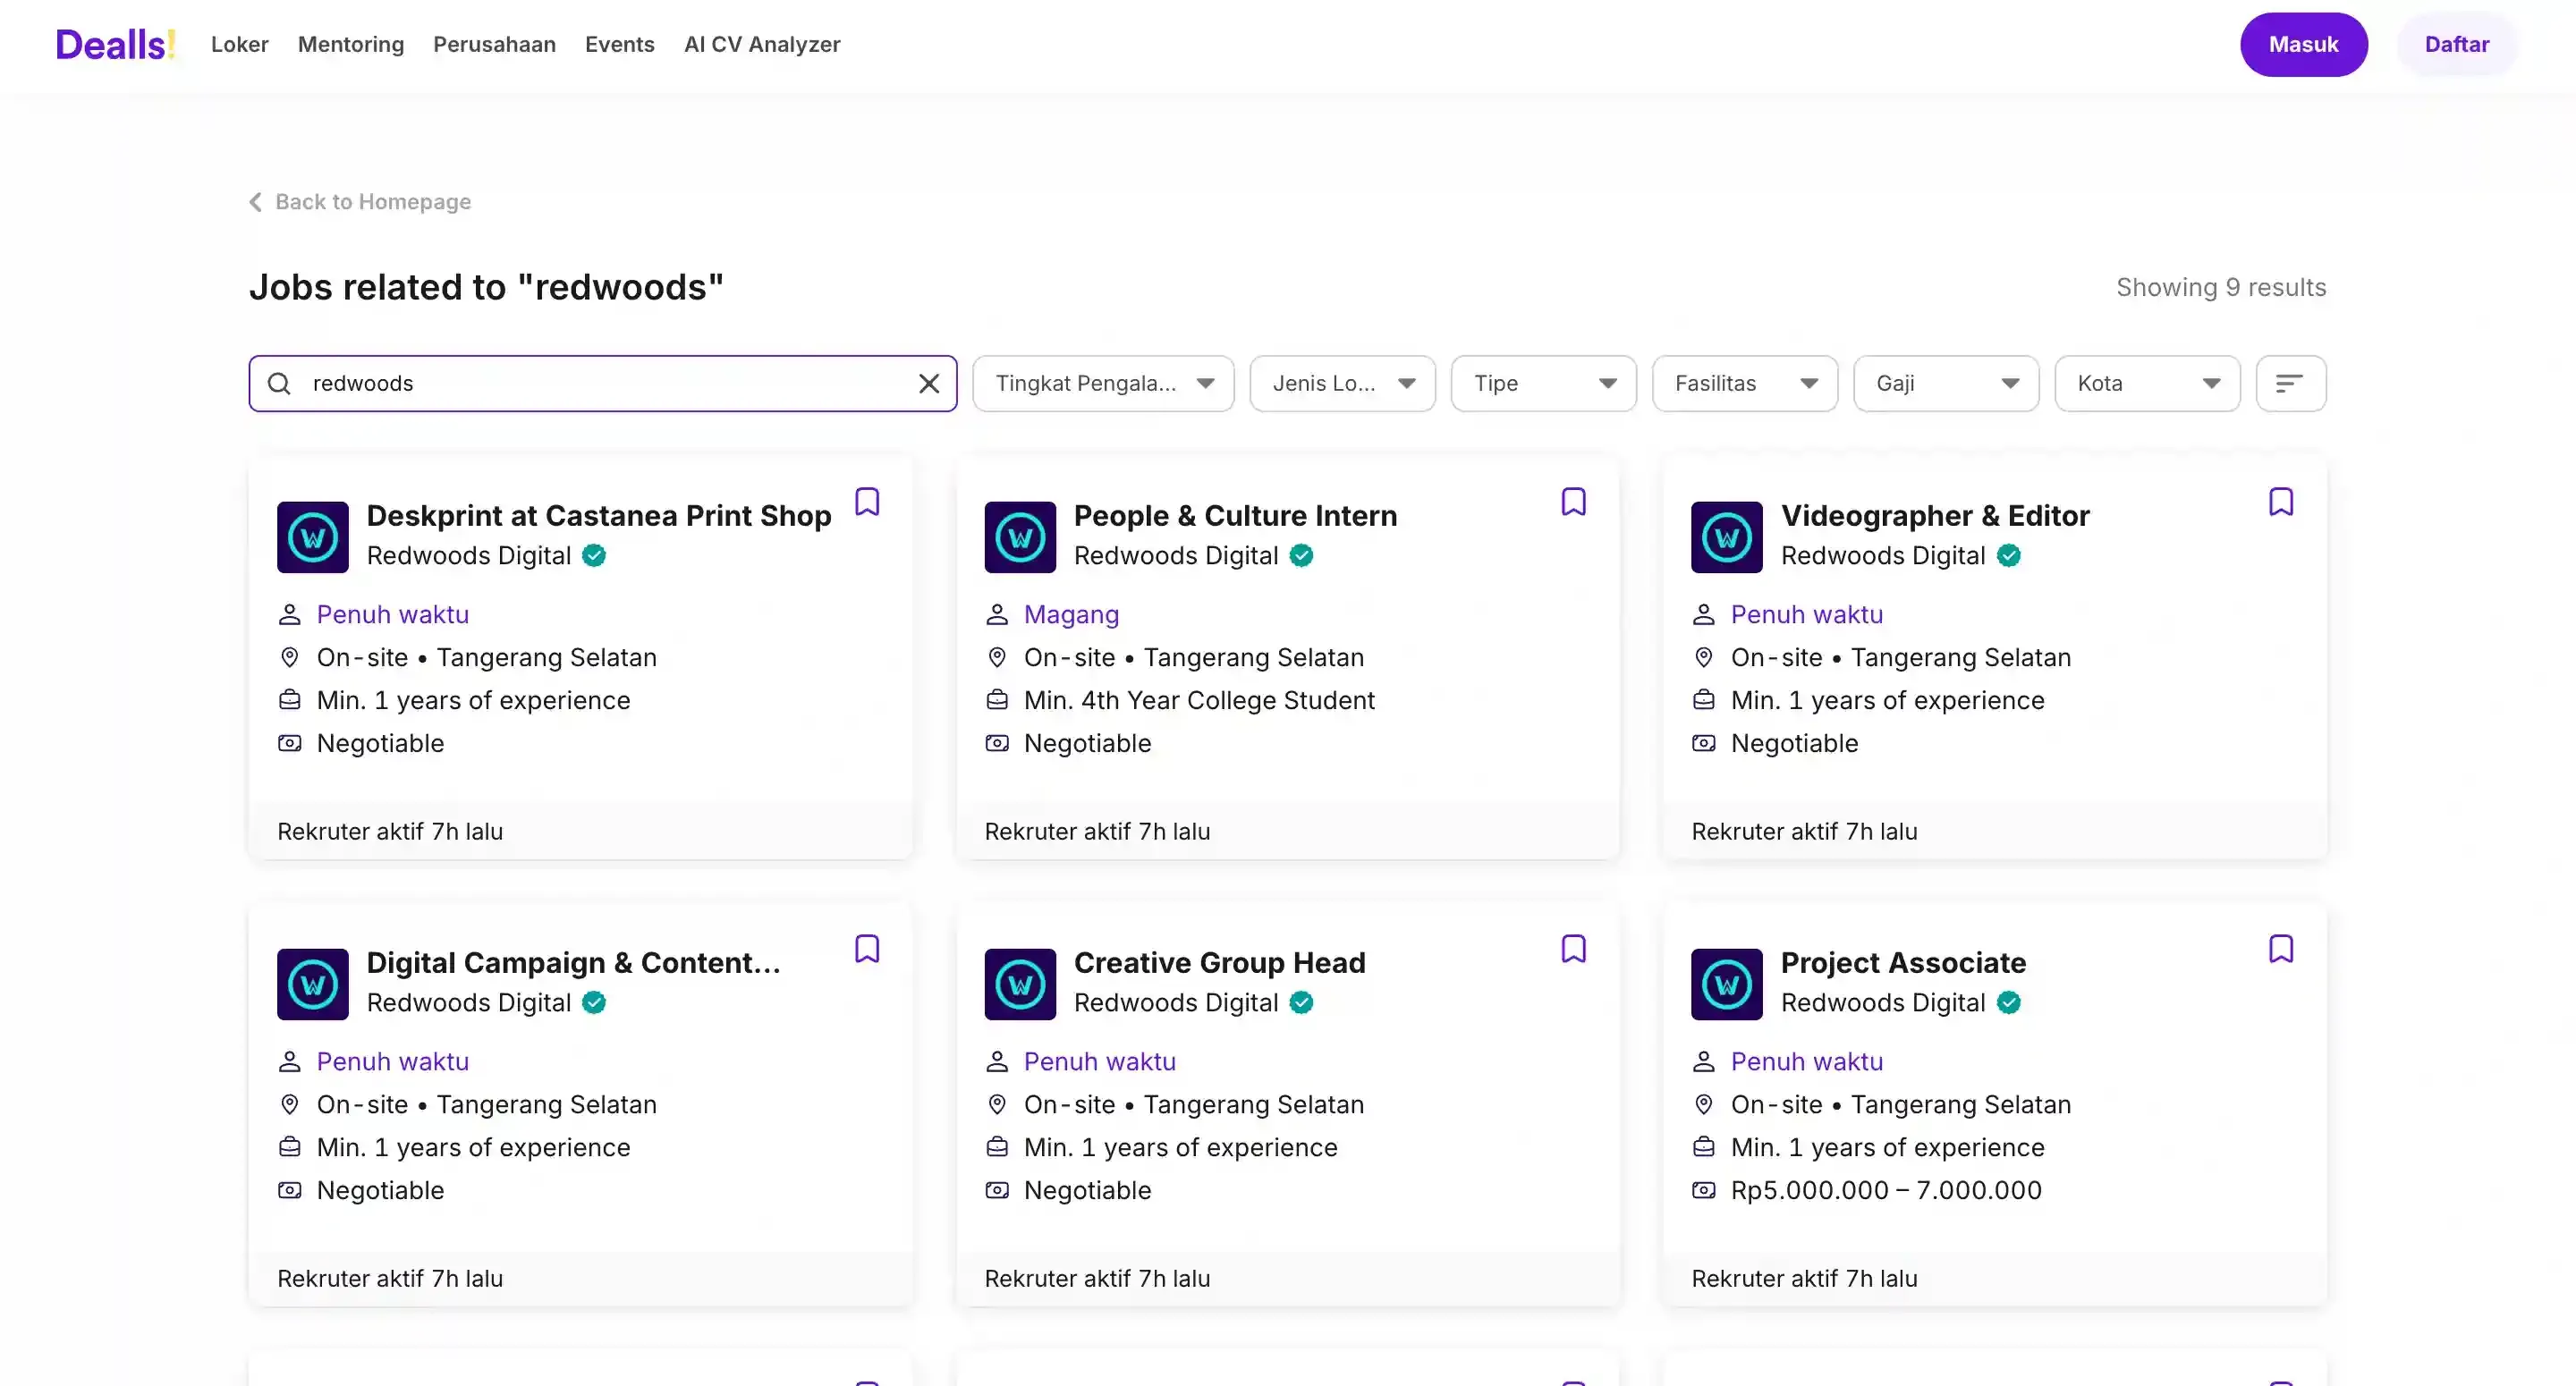Clear the search with X icon
The width and height of the screenshot is (2576, 1386).
coord(928,383)
